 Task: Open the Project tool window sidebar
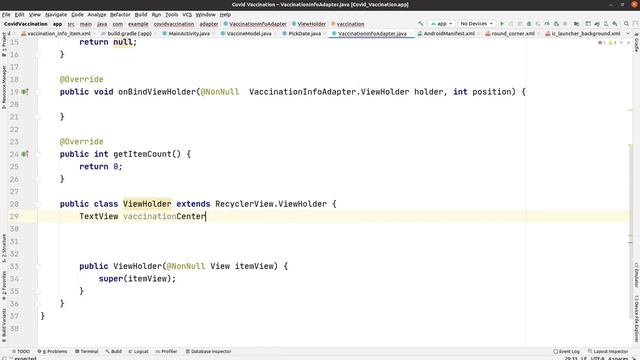coord(4,45)
